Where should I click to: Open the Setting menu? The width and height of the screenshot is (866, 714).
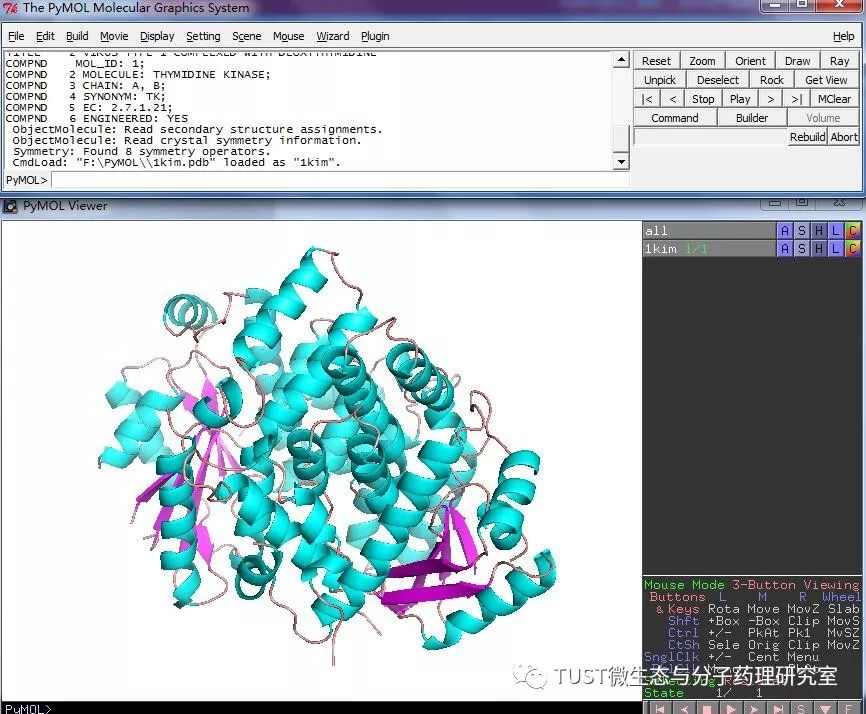coord(203,36)
